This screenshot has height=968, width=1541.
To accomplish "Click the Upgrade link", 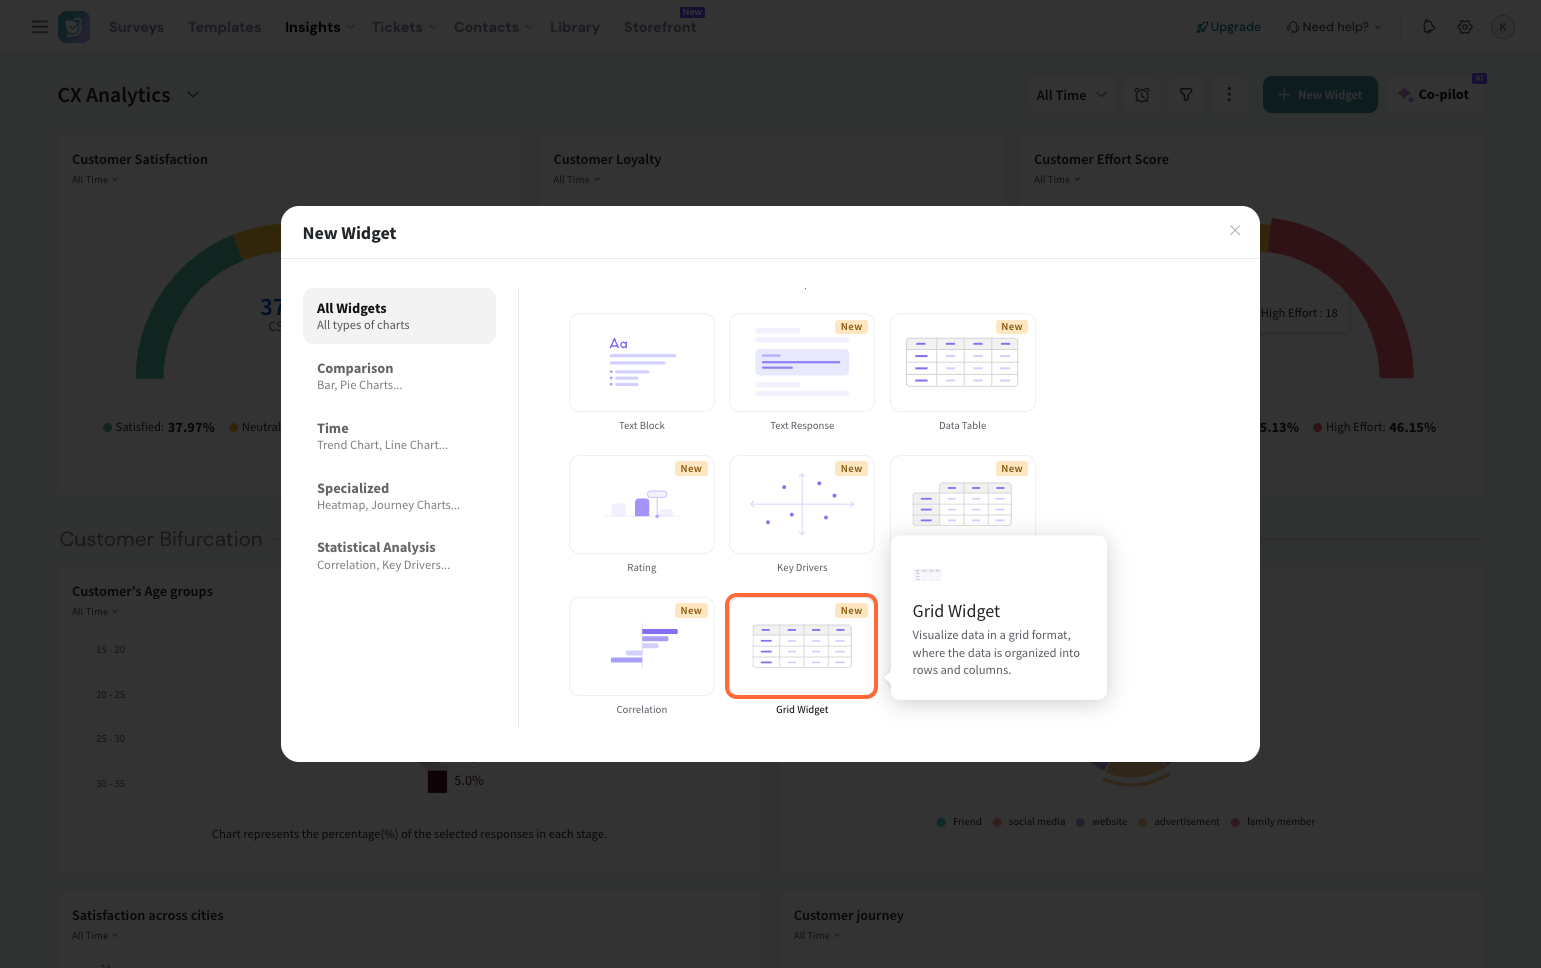I will pyautogui.click(x=1228, y=27).
